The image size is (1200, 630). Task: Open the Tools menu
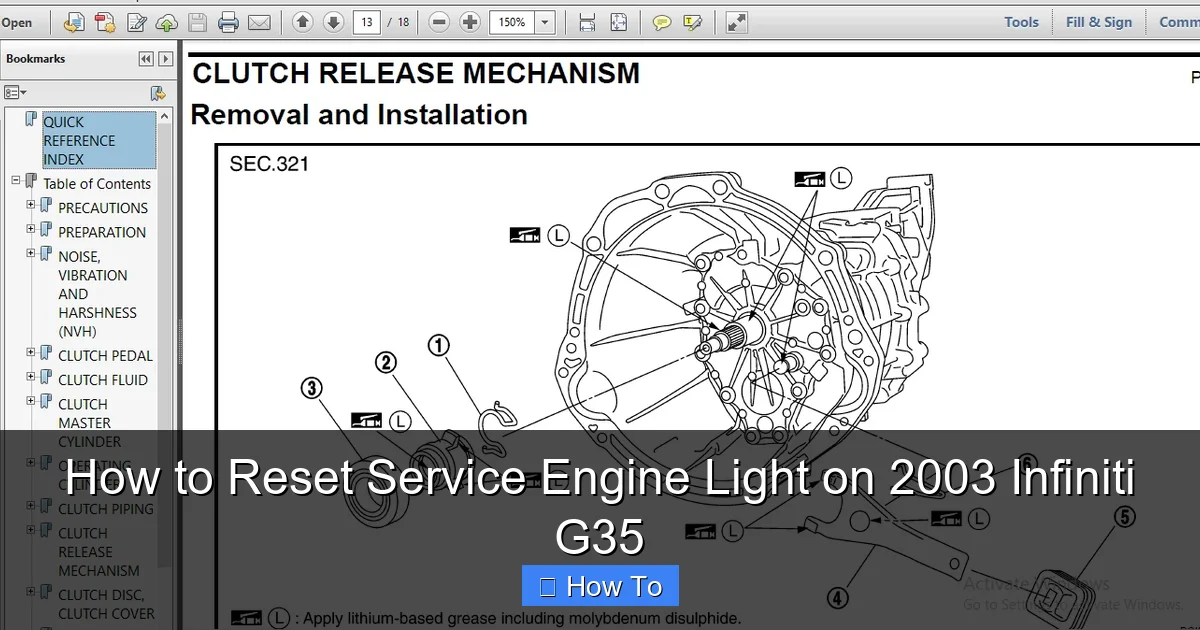1021,21
